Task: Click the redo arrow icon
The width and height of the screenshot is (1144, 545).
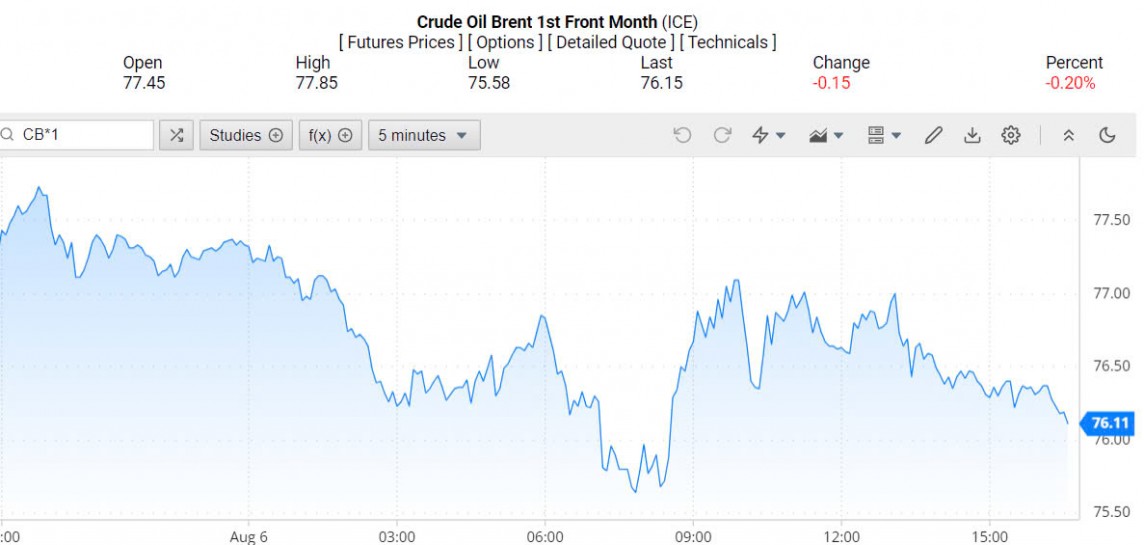Action: [722, 135]
